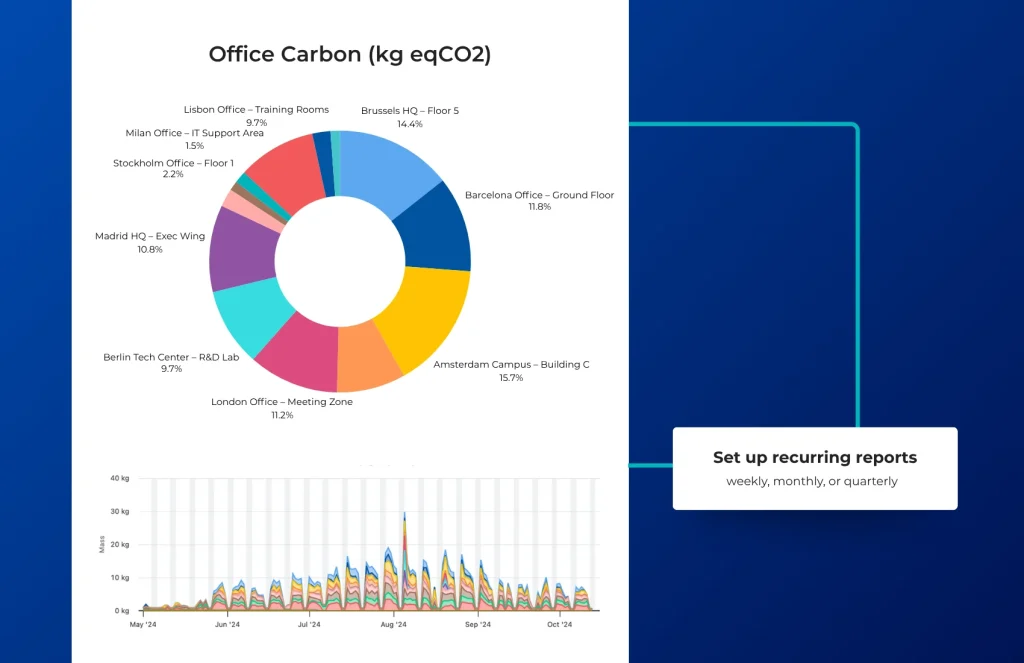Click the weekly, monthly, or quarterly text

[812, 481]
